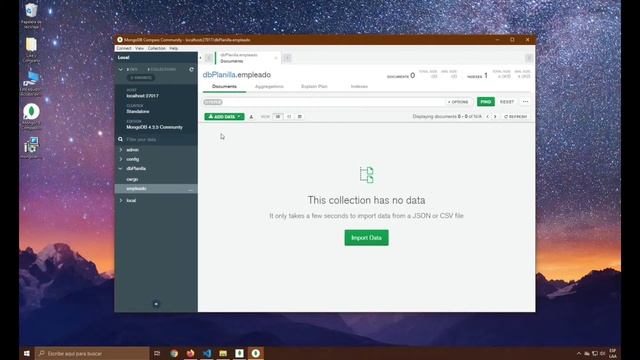Switch to list view of documents

278,117
